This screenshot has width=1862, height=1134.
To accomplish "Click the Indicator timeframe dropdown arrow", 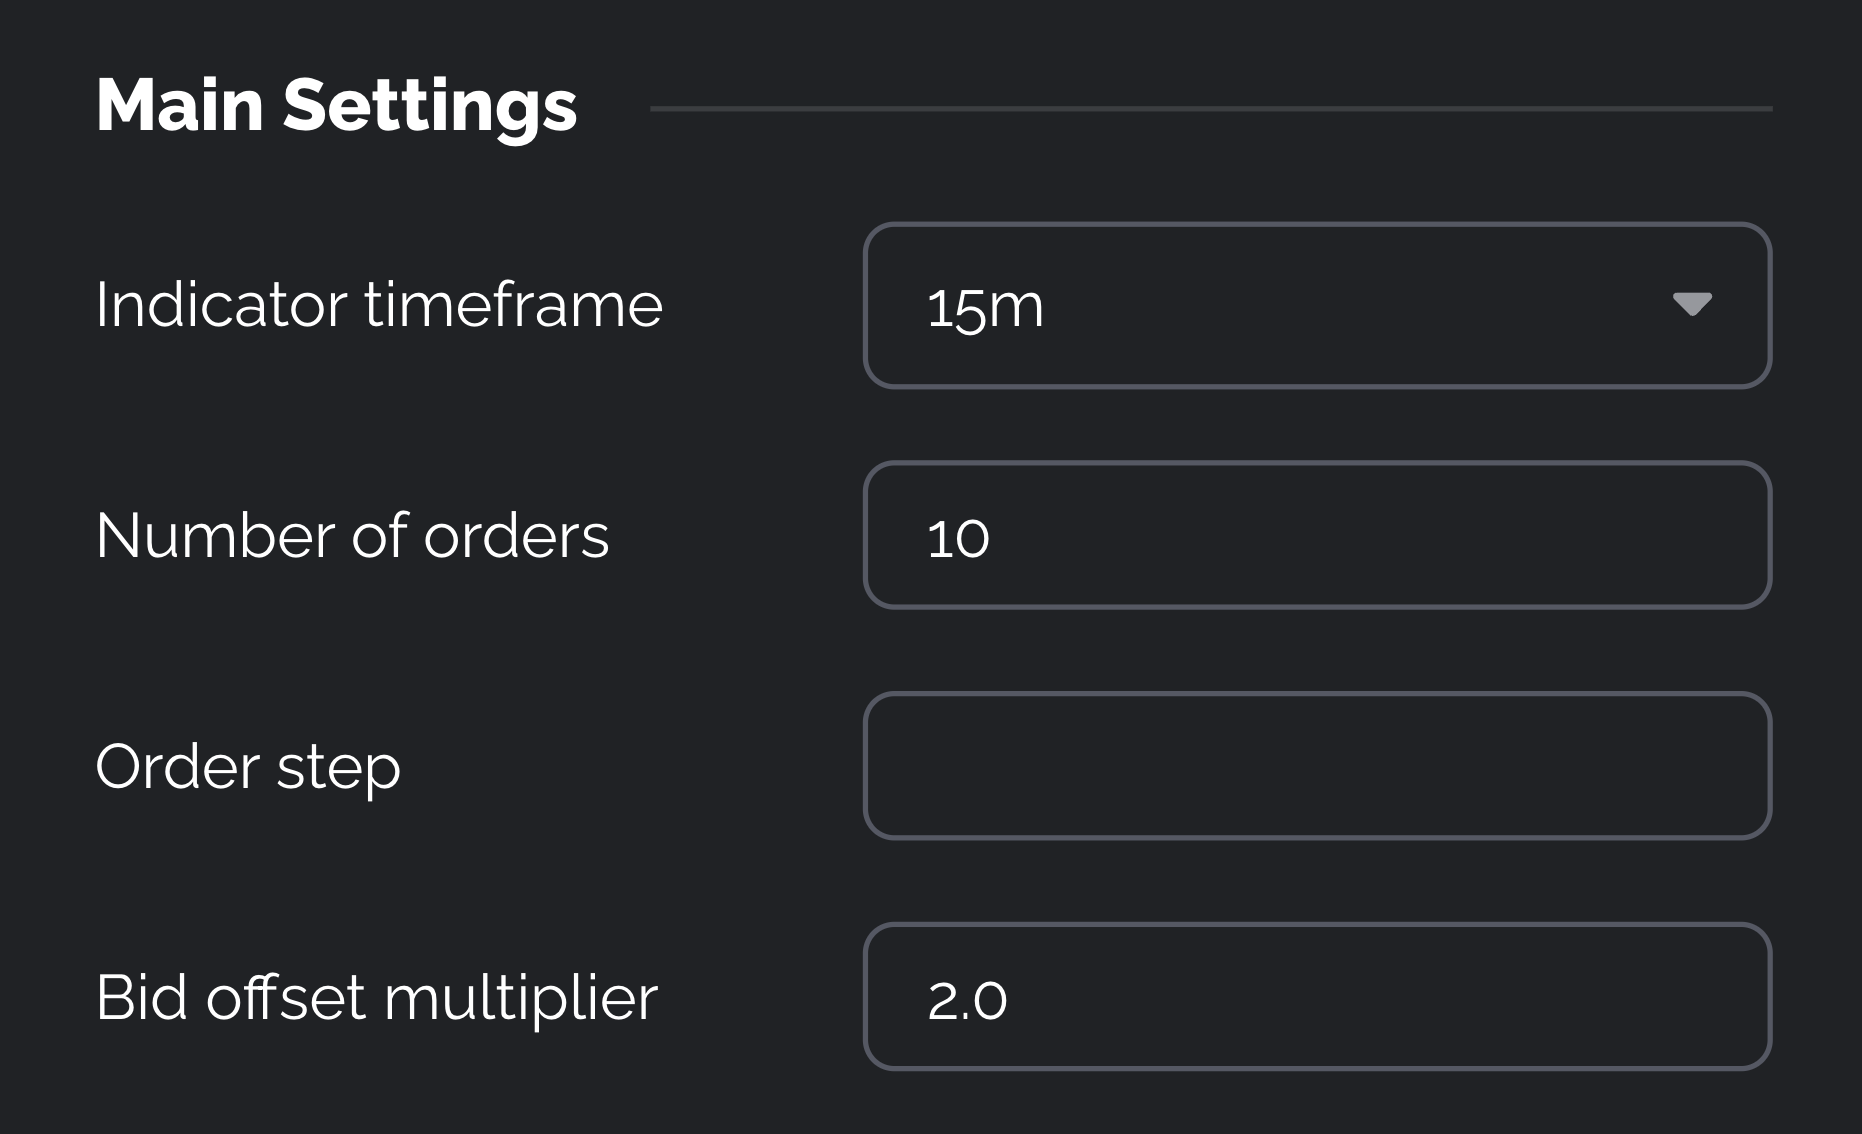I will [x=1692, y=304].
